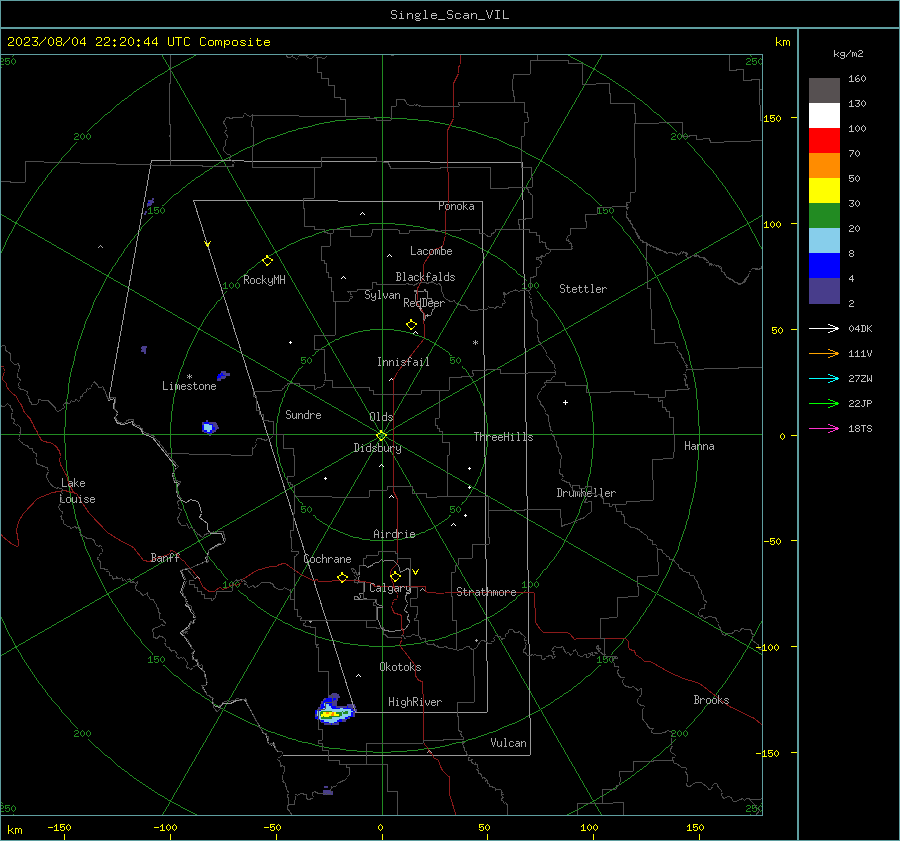Viewport: 900px width, 841px height.
Task: Click the Hanna town label
Action: (x=699, y=446)
